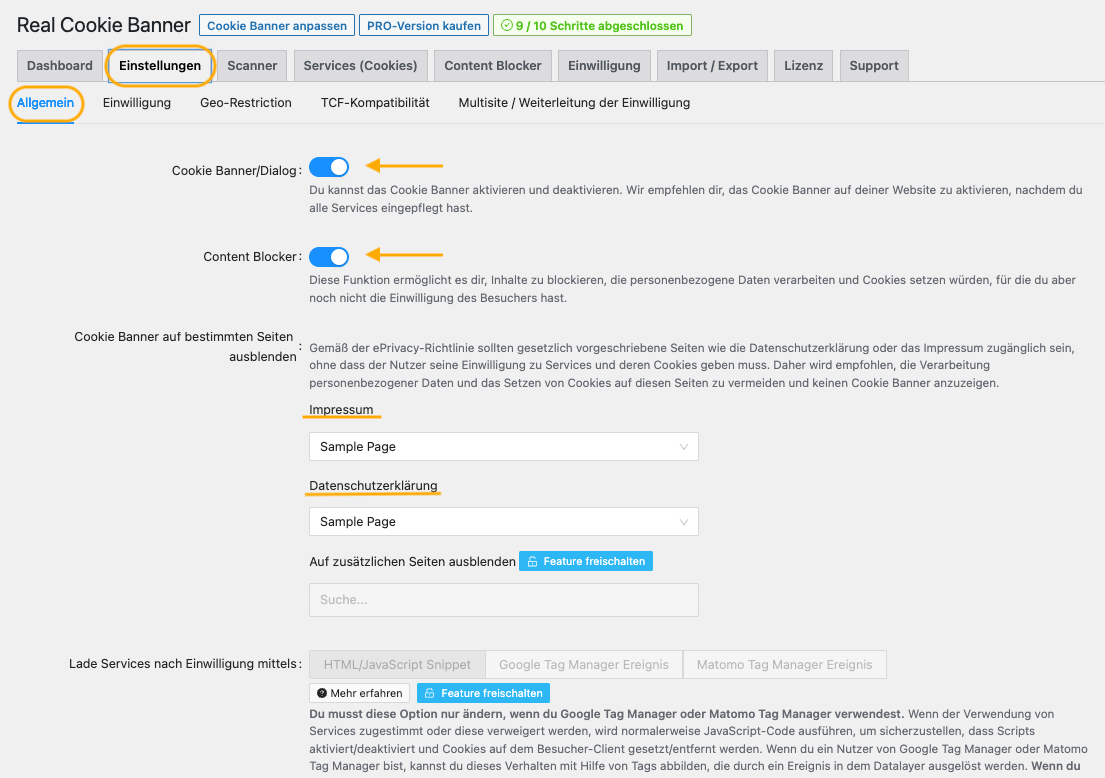Click the 'Content Blocker' setting label
The width and height of the screenshot is (1105, 778).
(250, 257)
